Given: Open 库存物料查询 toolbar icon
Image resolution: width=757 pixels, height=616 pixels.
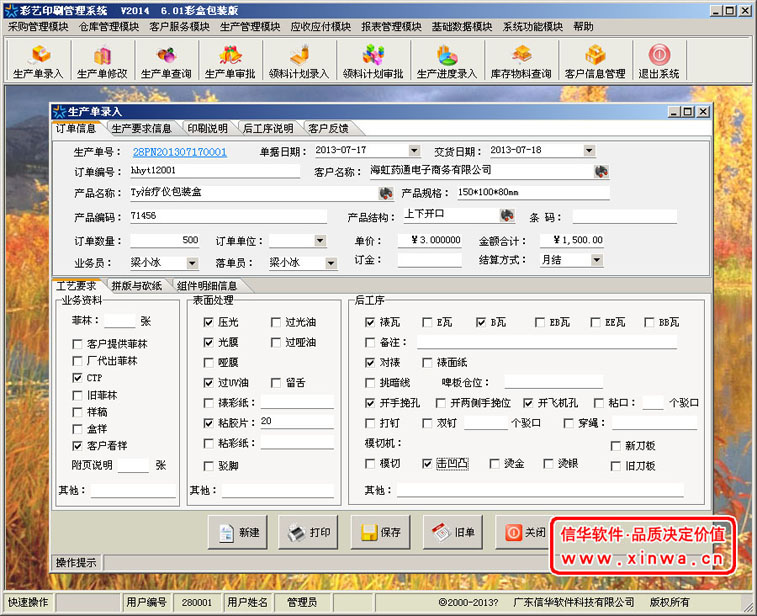Looking at the screenshot, I should pos(521,61).
